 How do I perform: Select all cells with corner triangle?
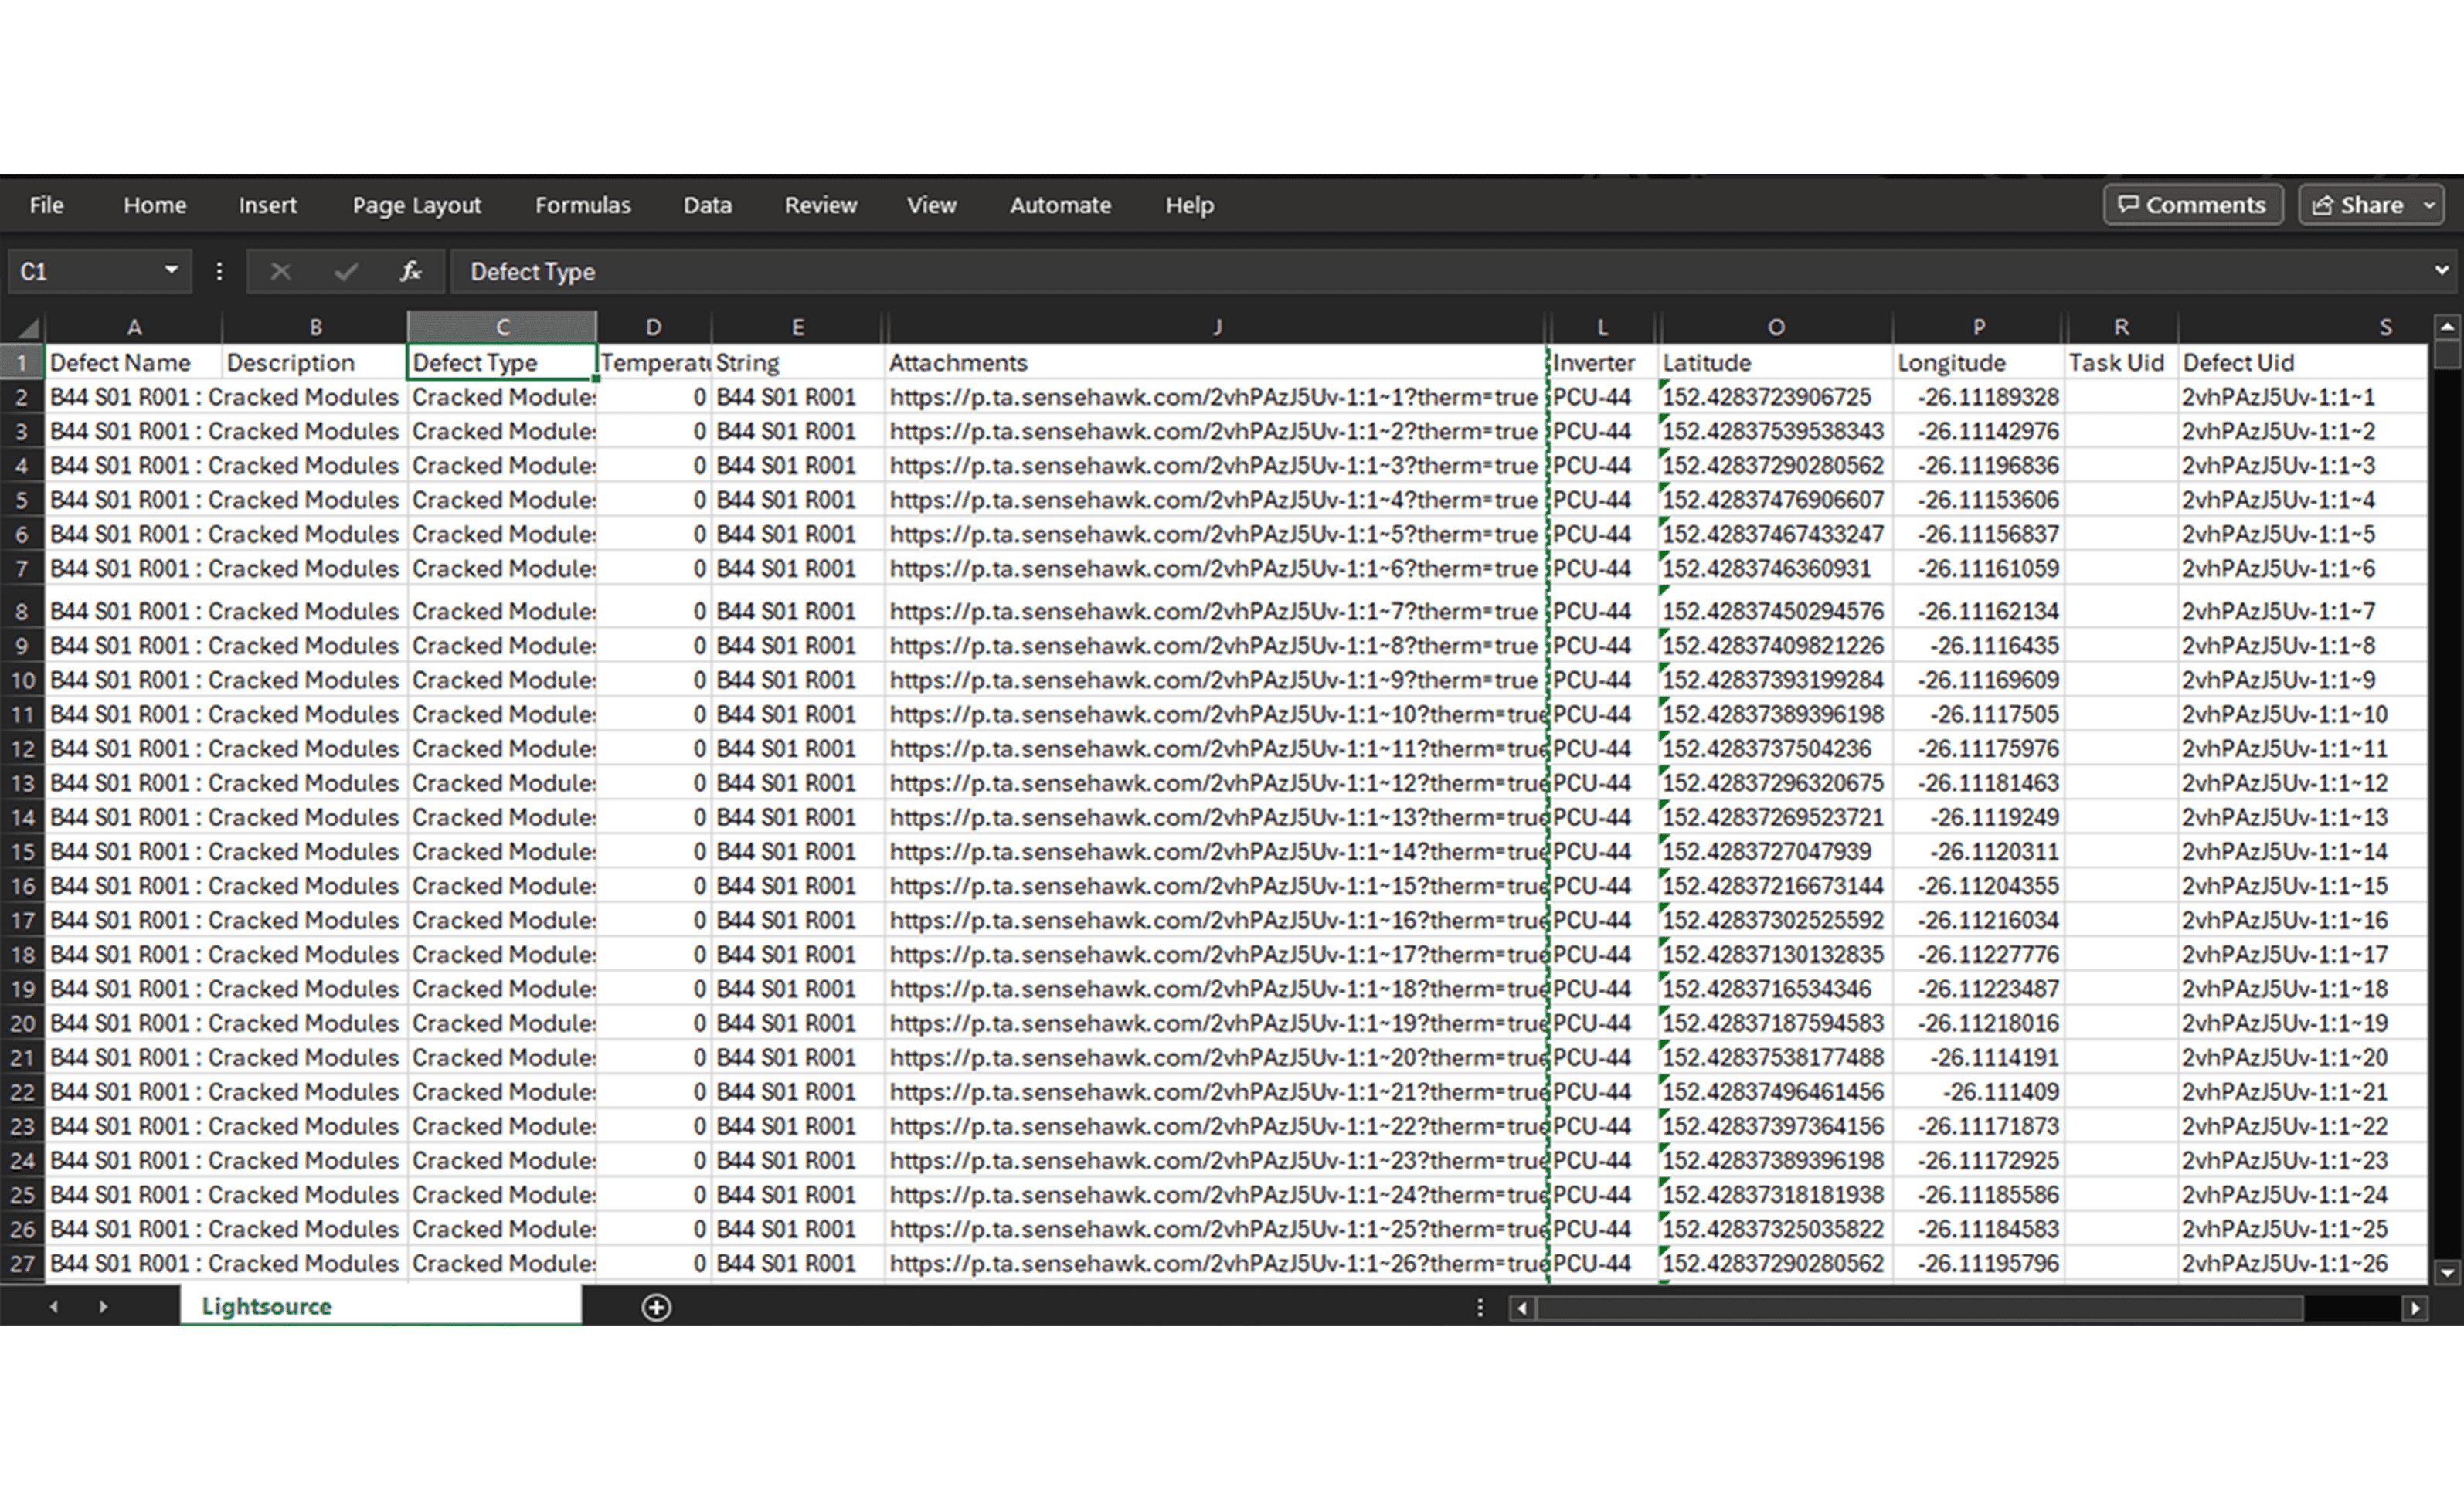(x=27, y=327)
